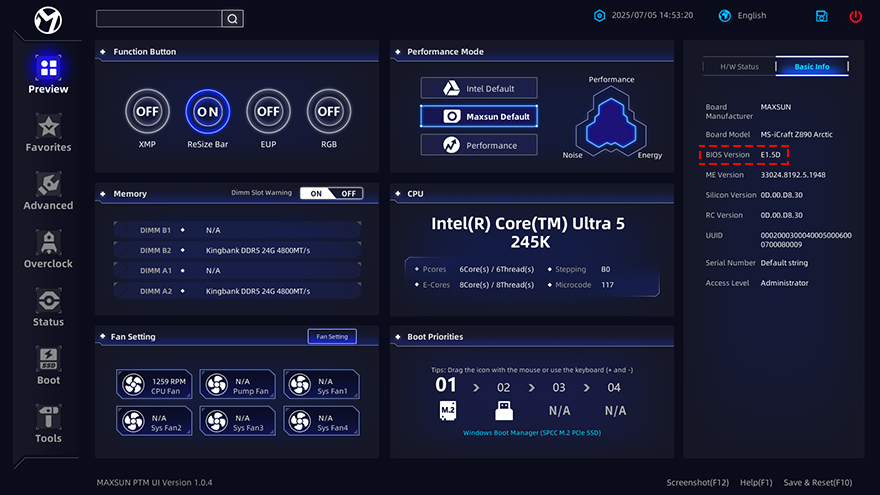
Task: Select Intel Default performance mode
Action: point(479,88)
